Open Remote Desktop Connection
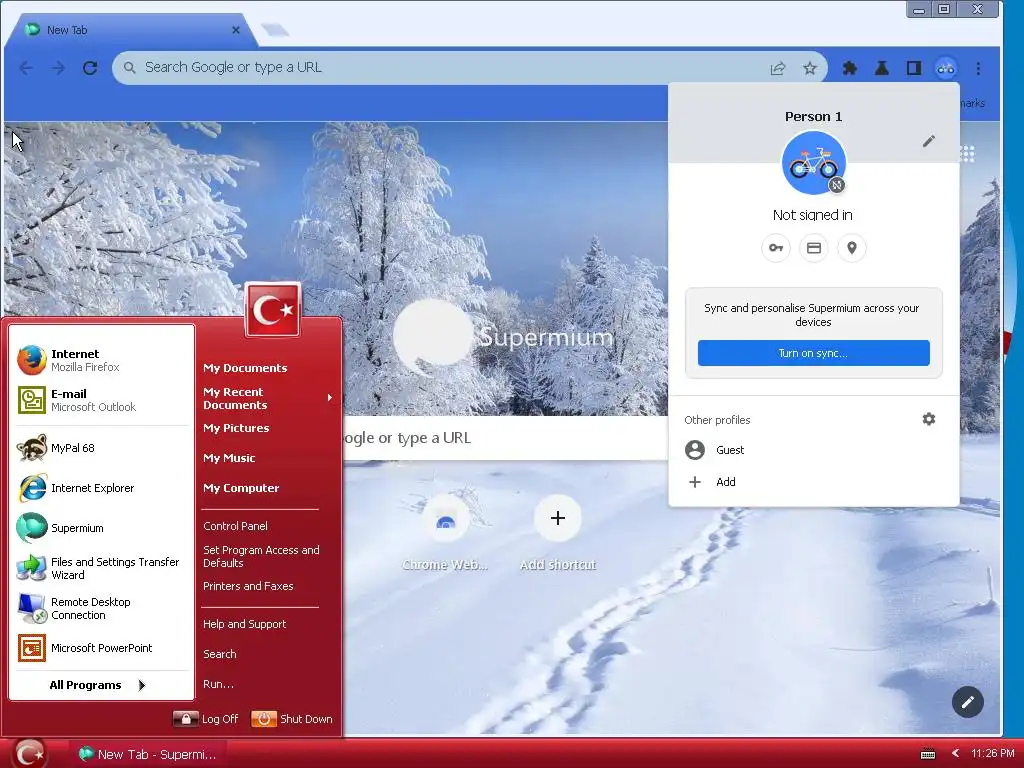This screenshot has width=1024, height=768. [x=102, y=608]
